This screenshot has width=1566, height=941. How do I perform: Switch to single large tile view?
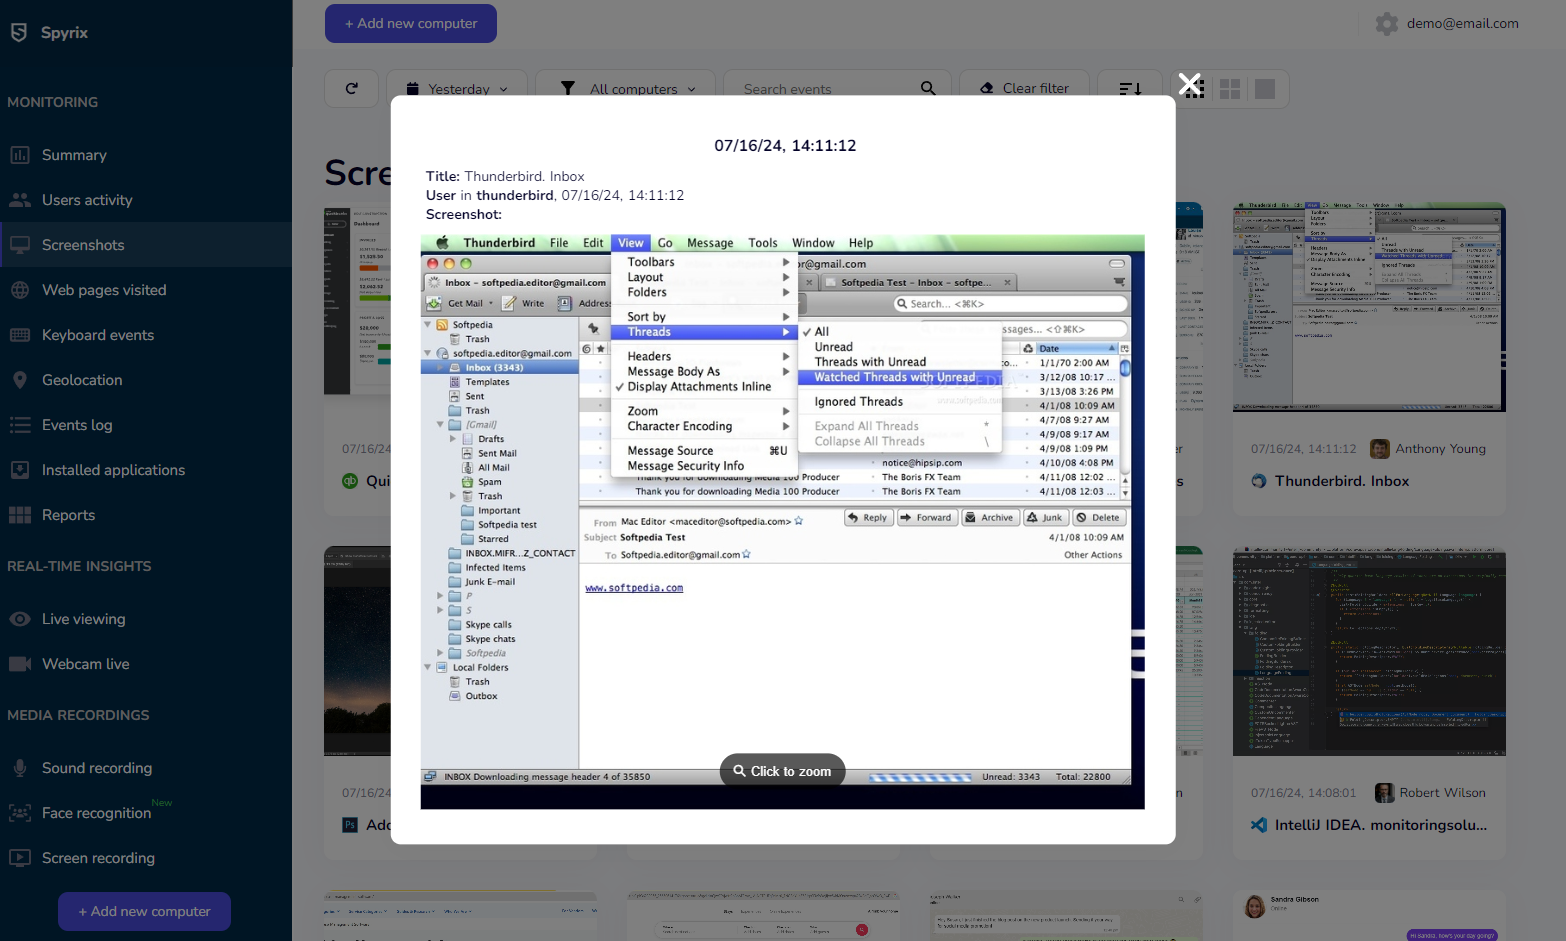(1265, 89)
